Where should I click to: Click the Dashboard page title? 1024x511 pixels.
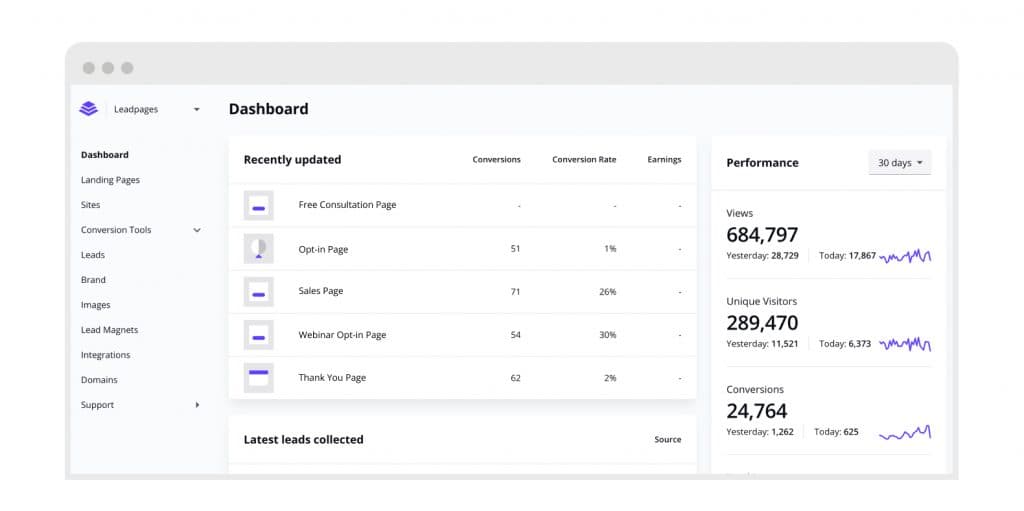pos(268,109)
